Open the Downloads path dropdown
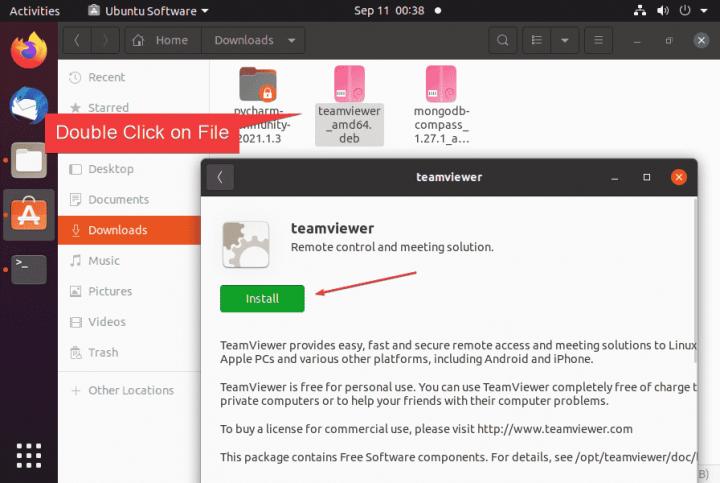Image resolution: width=720 pixels, height=483 pixels. pyautogui.click(x=292, y=41)
